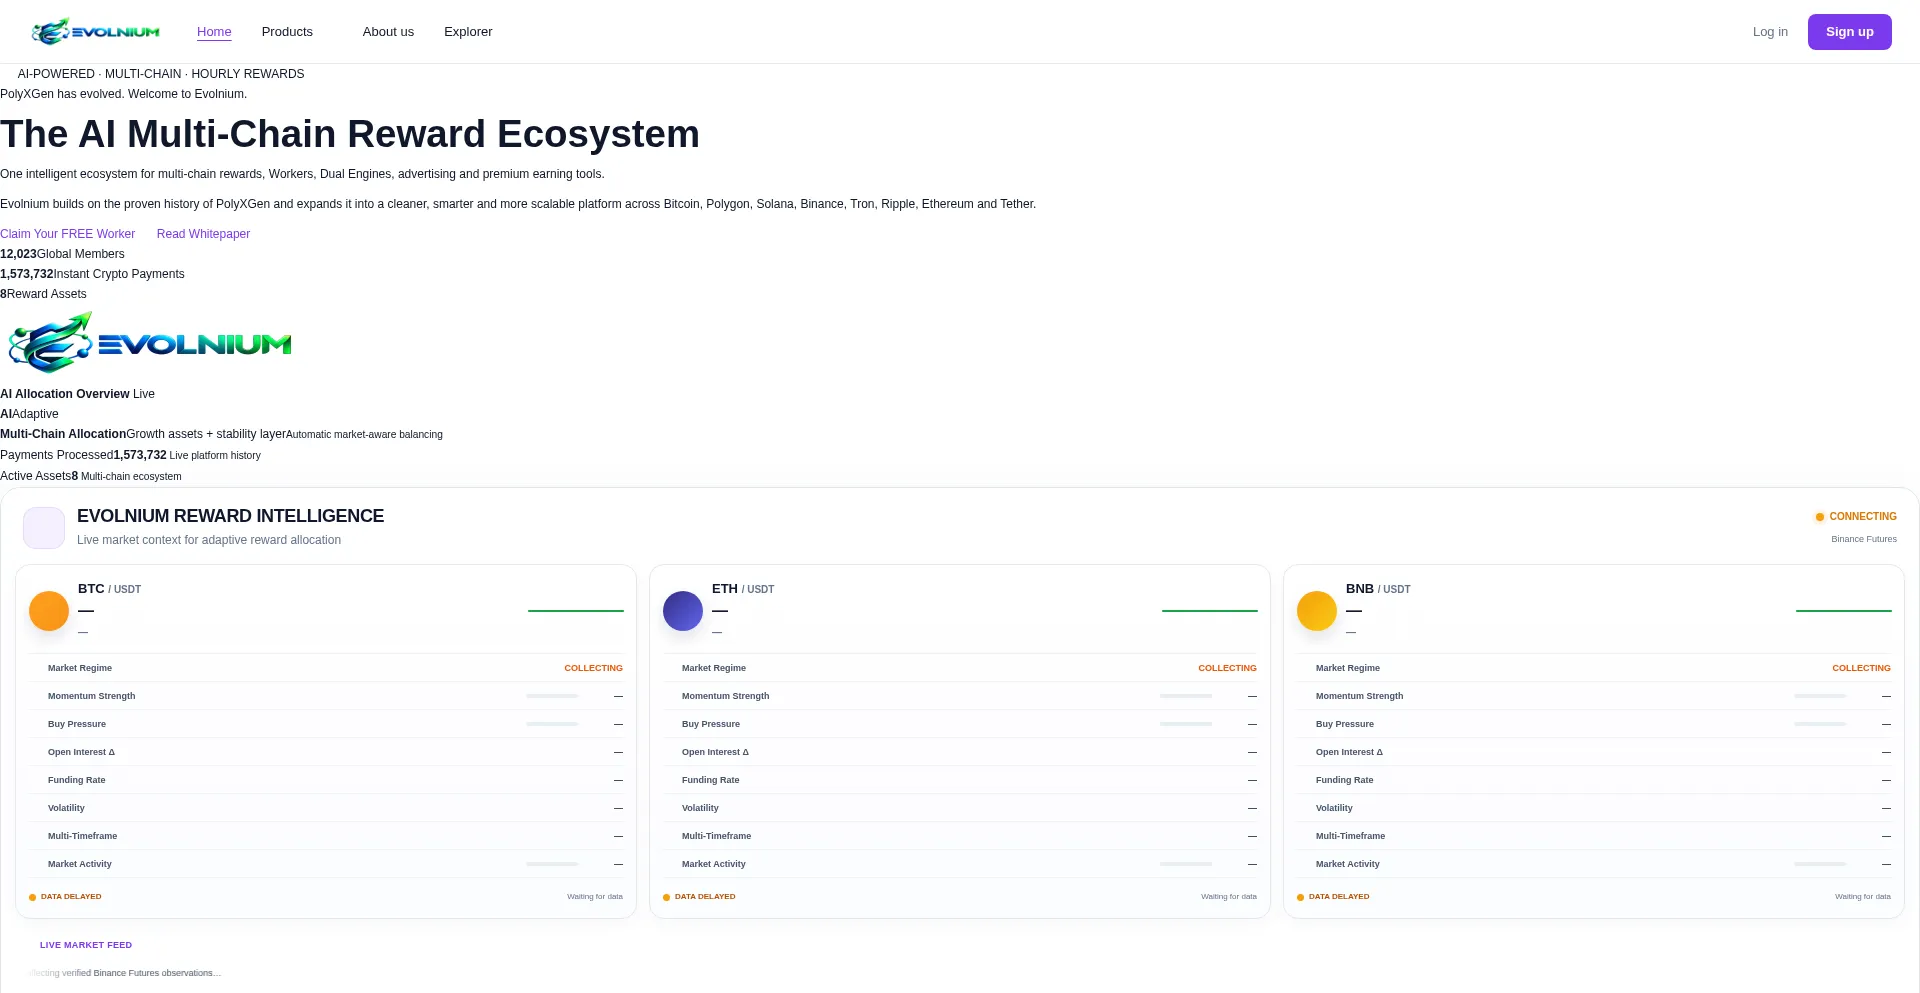This screenshot has height=993, width=1920.
Task: Click Claim Your FREE Worker link
Action: pyautogui.click(x=67, y=234)
